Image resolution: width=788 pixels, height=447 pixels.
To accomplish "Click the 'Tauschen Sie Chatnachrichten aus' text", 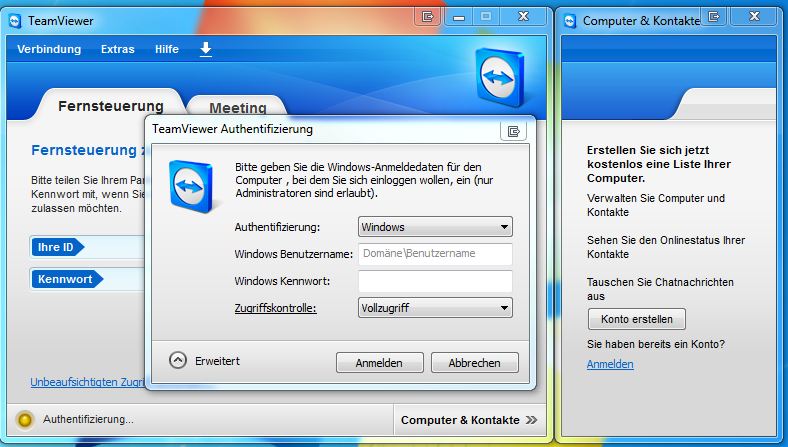I will point(660,289).
